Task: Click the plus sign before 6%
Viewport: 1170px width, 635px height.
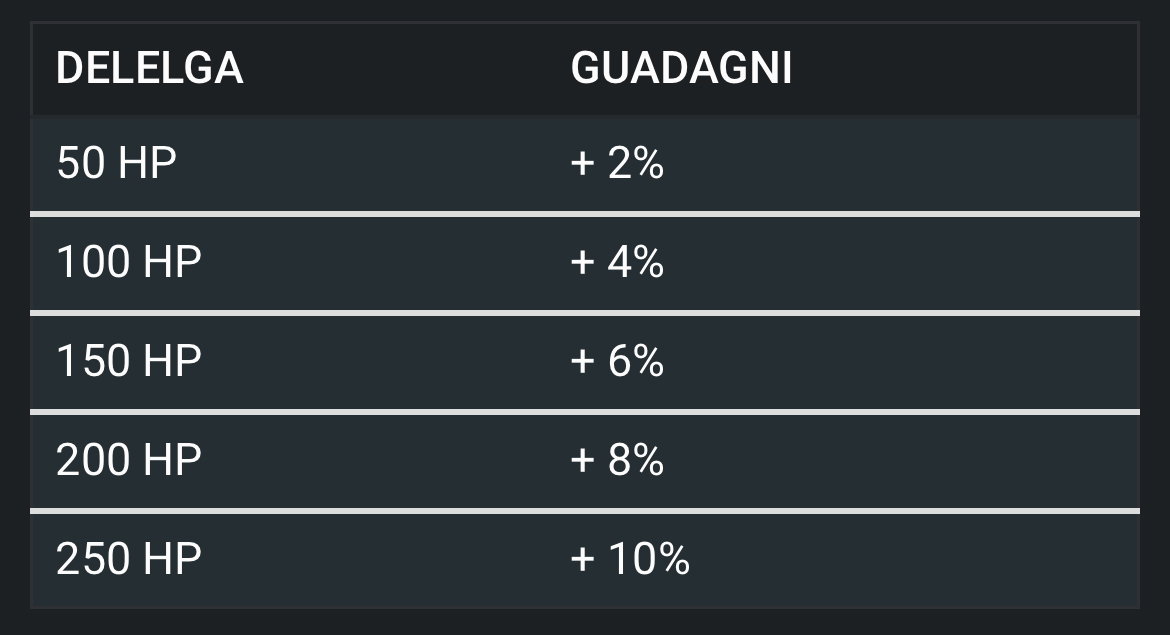Action: coord(583,361)
